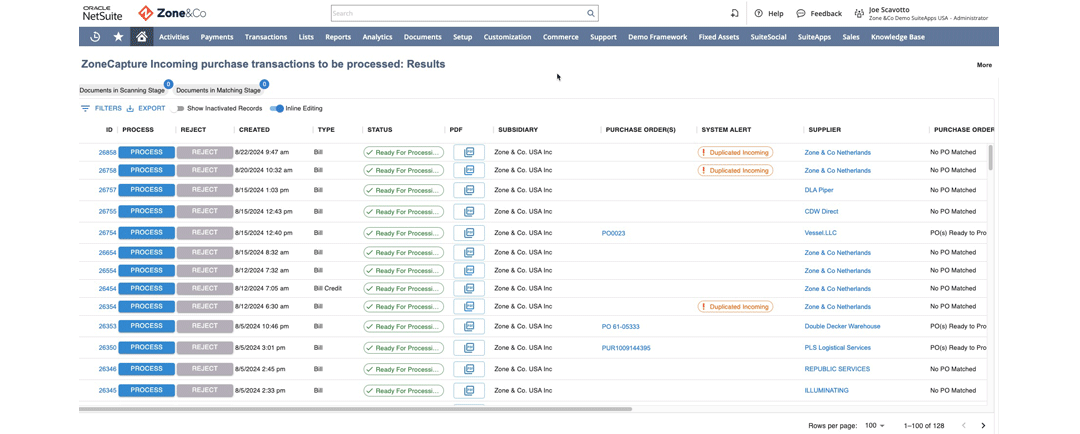Viewport: 1080px width, 434px height.
Task: Open the PDF for row 26858
Action: tap(469, 152)
